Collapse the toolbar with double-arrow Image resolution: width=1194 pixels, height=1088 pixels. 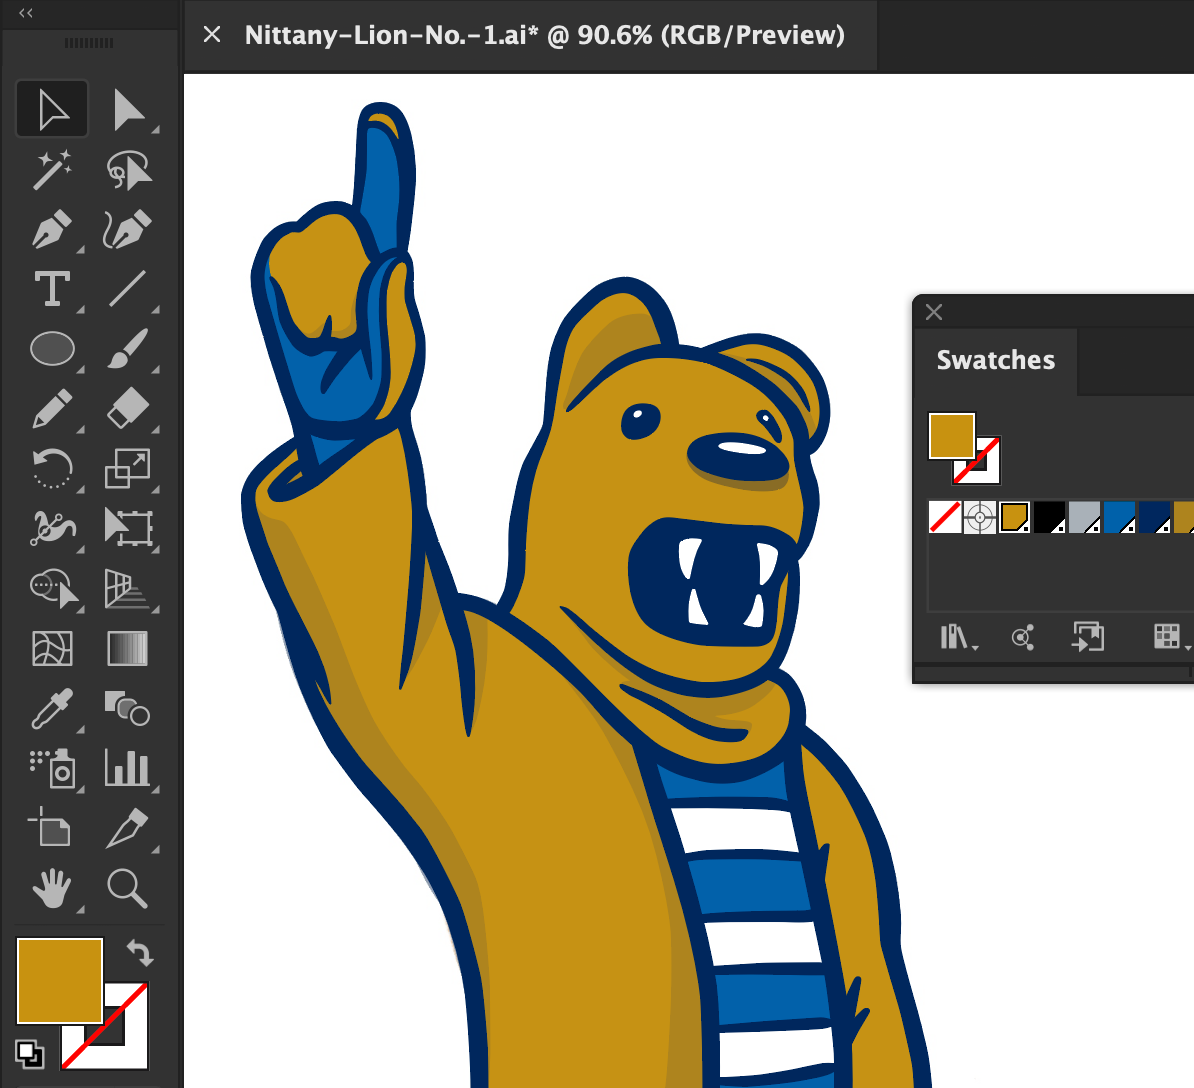26,12
